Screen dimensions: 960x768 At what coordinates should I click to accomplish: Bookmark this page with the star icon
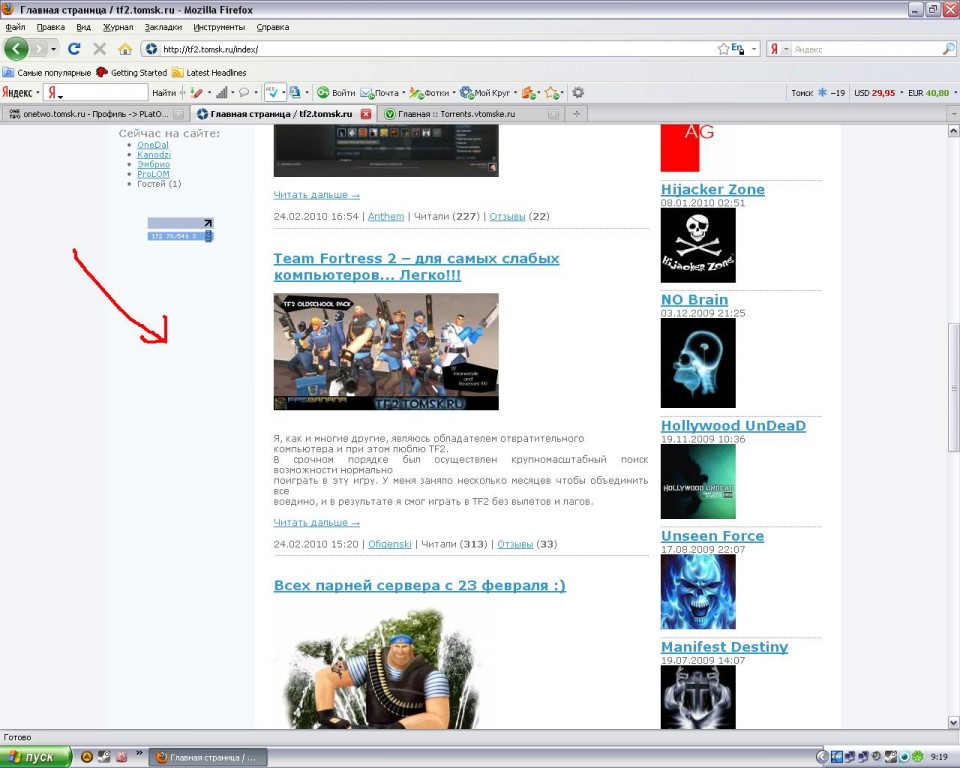[x=723, y=49]
